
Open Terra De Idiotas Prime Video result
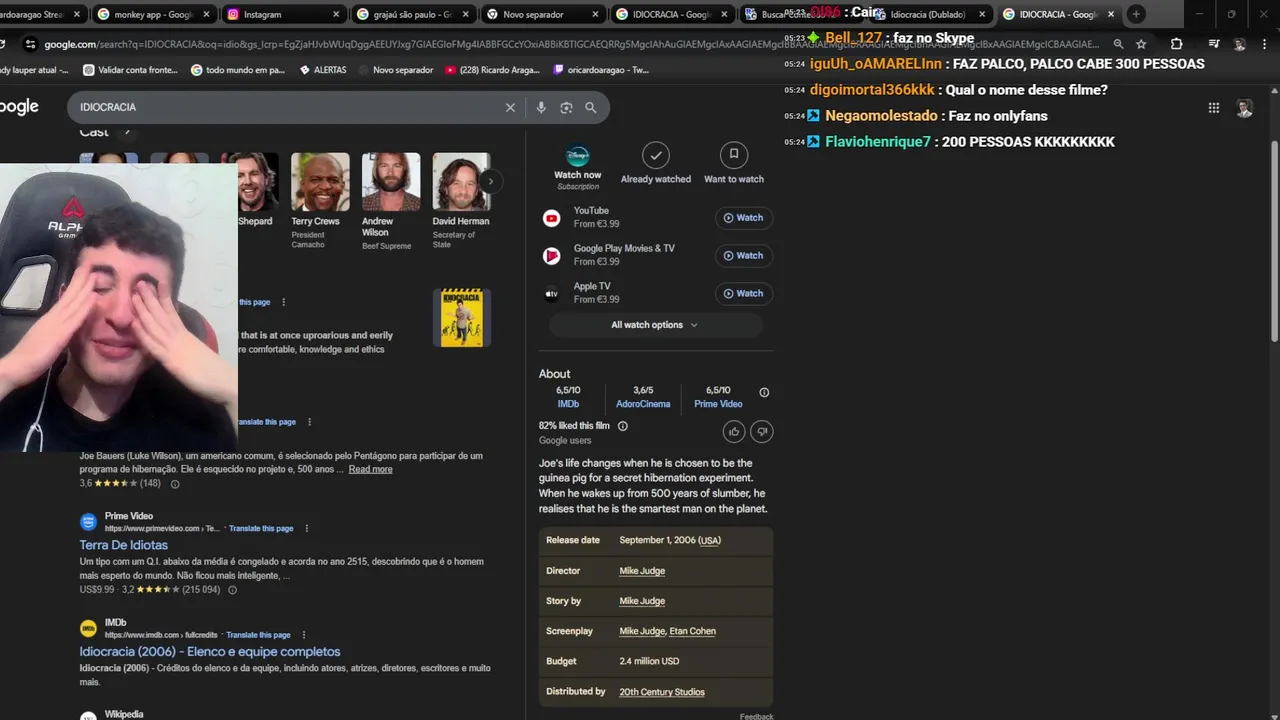124,545
